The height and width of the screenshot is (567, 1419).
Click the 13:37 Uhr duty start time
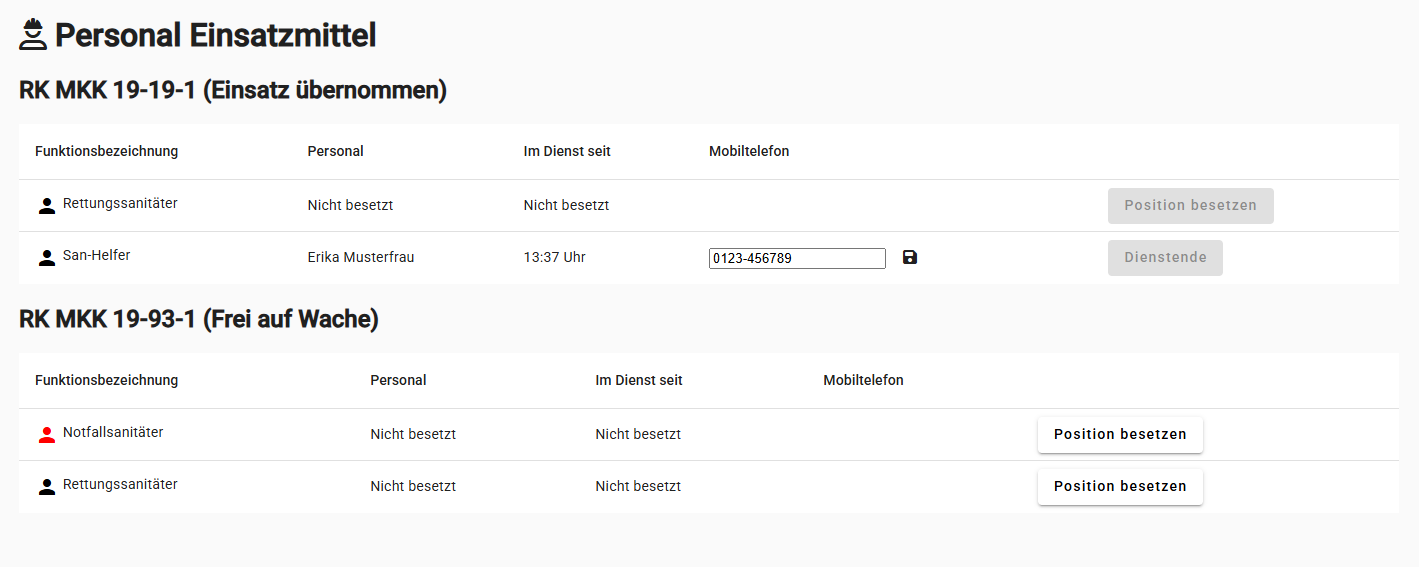(x=554, y=257)
